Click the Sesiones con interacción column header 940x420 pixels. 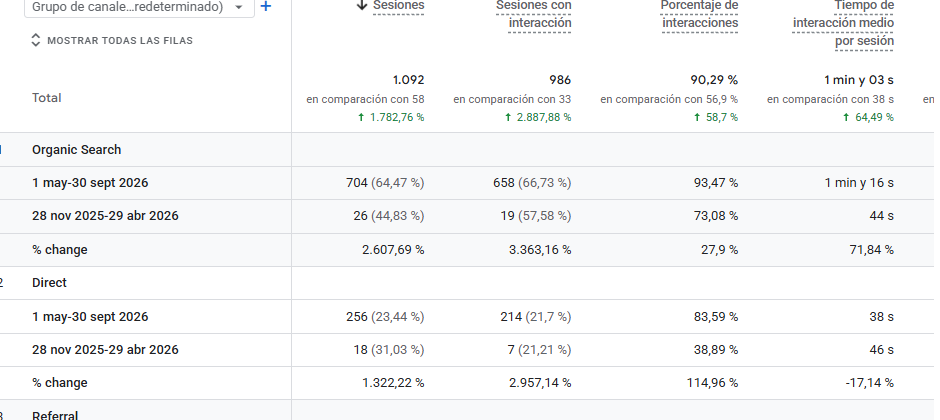[534, 14]
